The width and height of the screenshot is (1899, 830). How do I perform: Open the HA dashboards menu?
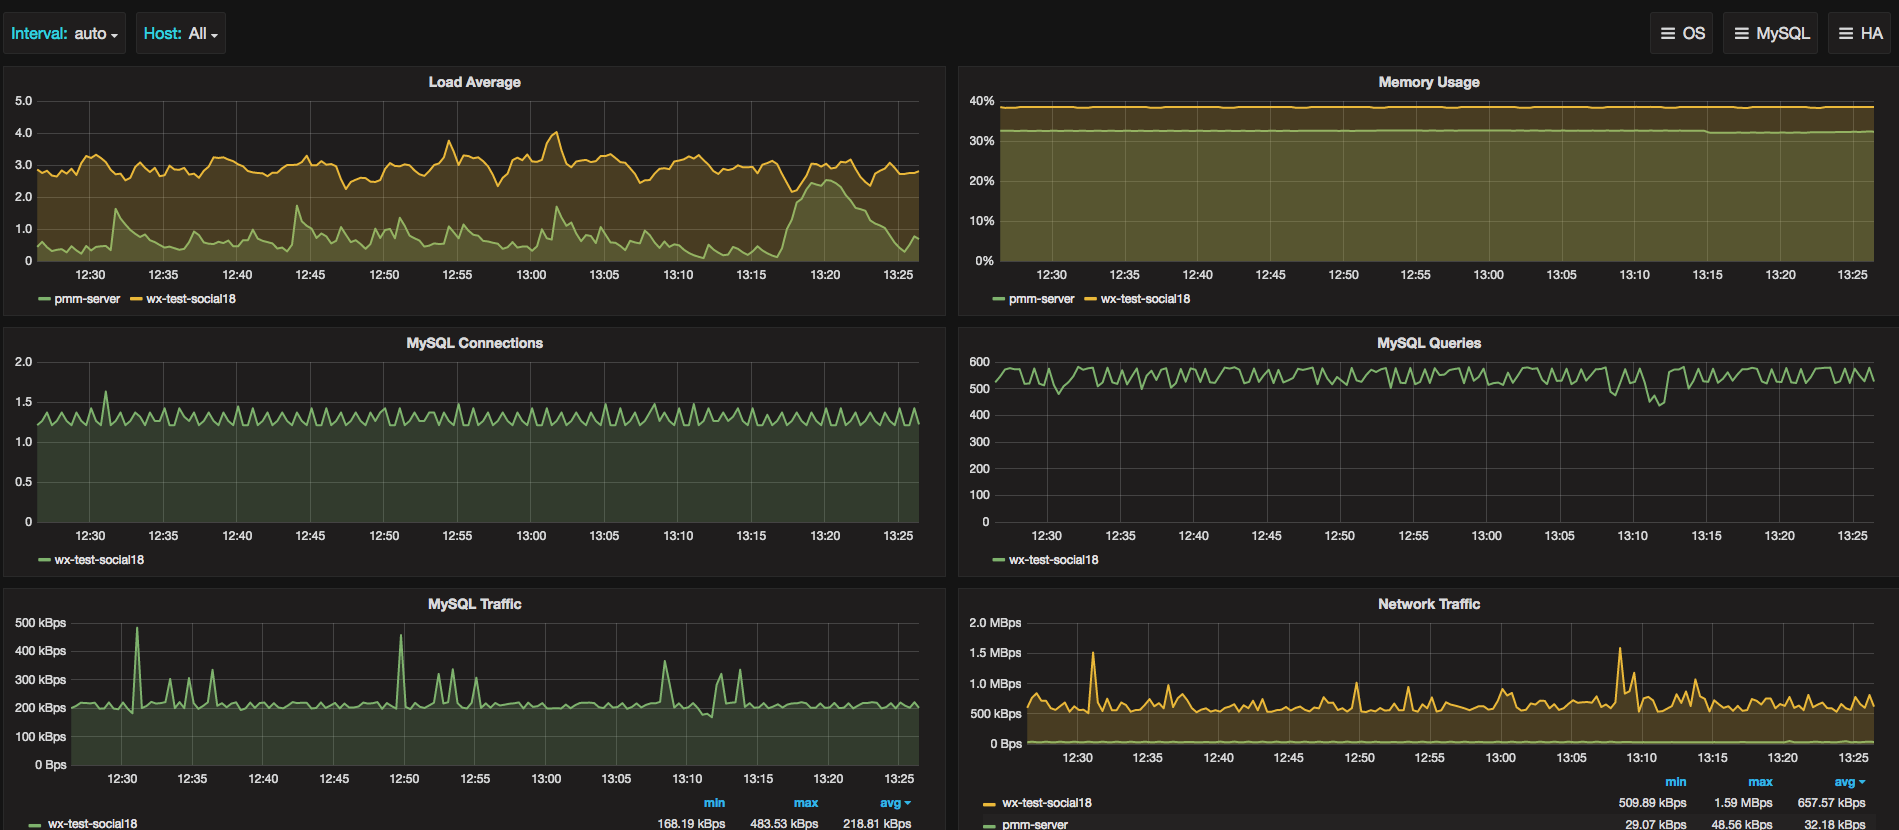pyautogui.click(x=1860, y=33)
